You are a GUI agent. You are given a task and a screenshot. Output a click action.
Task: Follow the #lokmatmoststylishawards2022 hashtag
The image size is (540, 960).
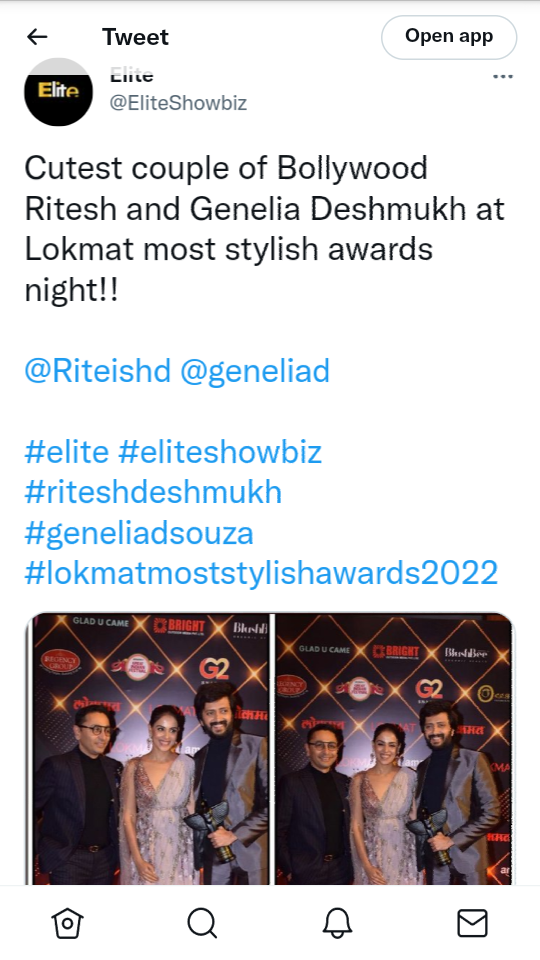261,573
